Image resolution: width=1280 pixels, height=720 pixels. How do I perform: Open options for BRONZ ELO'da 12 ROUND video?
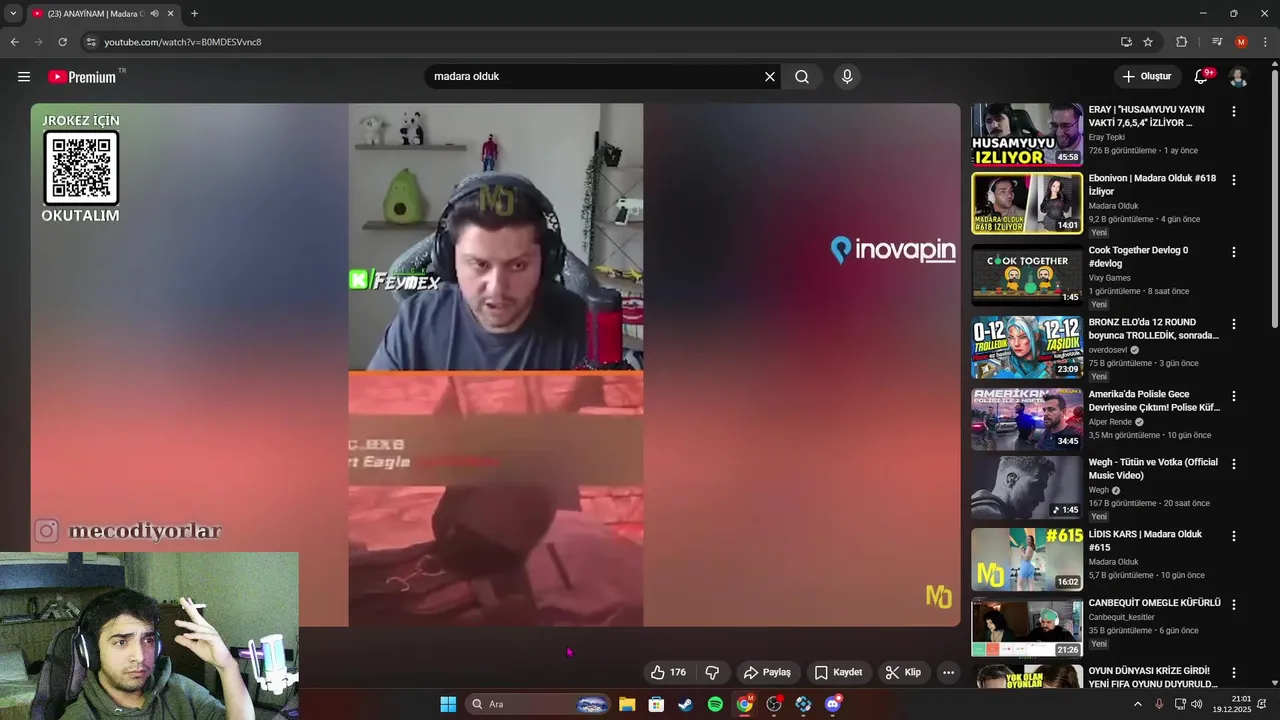[x=1233, y=324]
